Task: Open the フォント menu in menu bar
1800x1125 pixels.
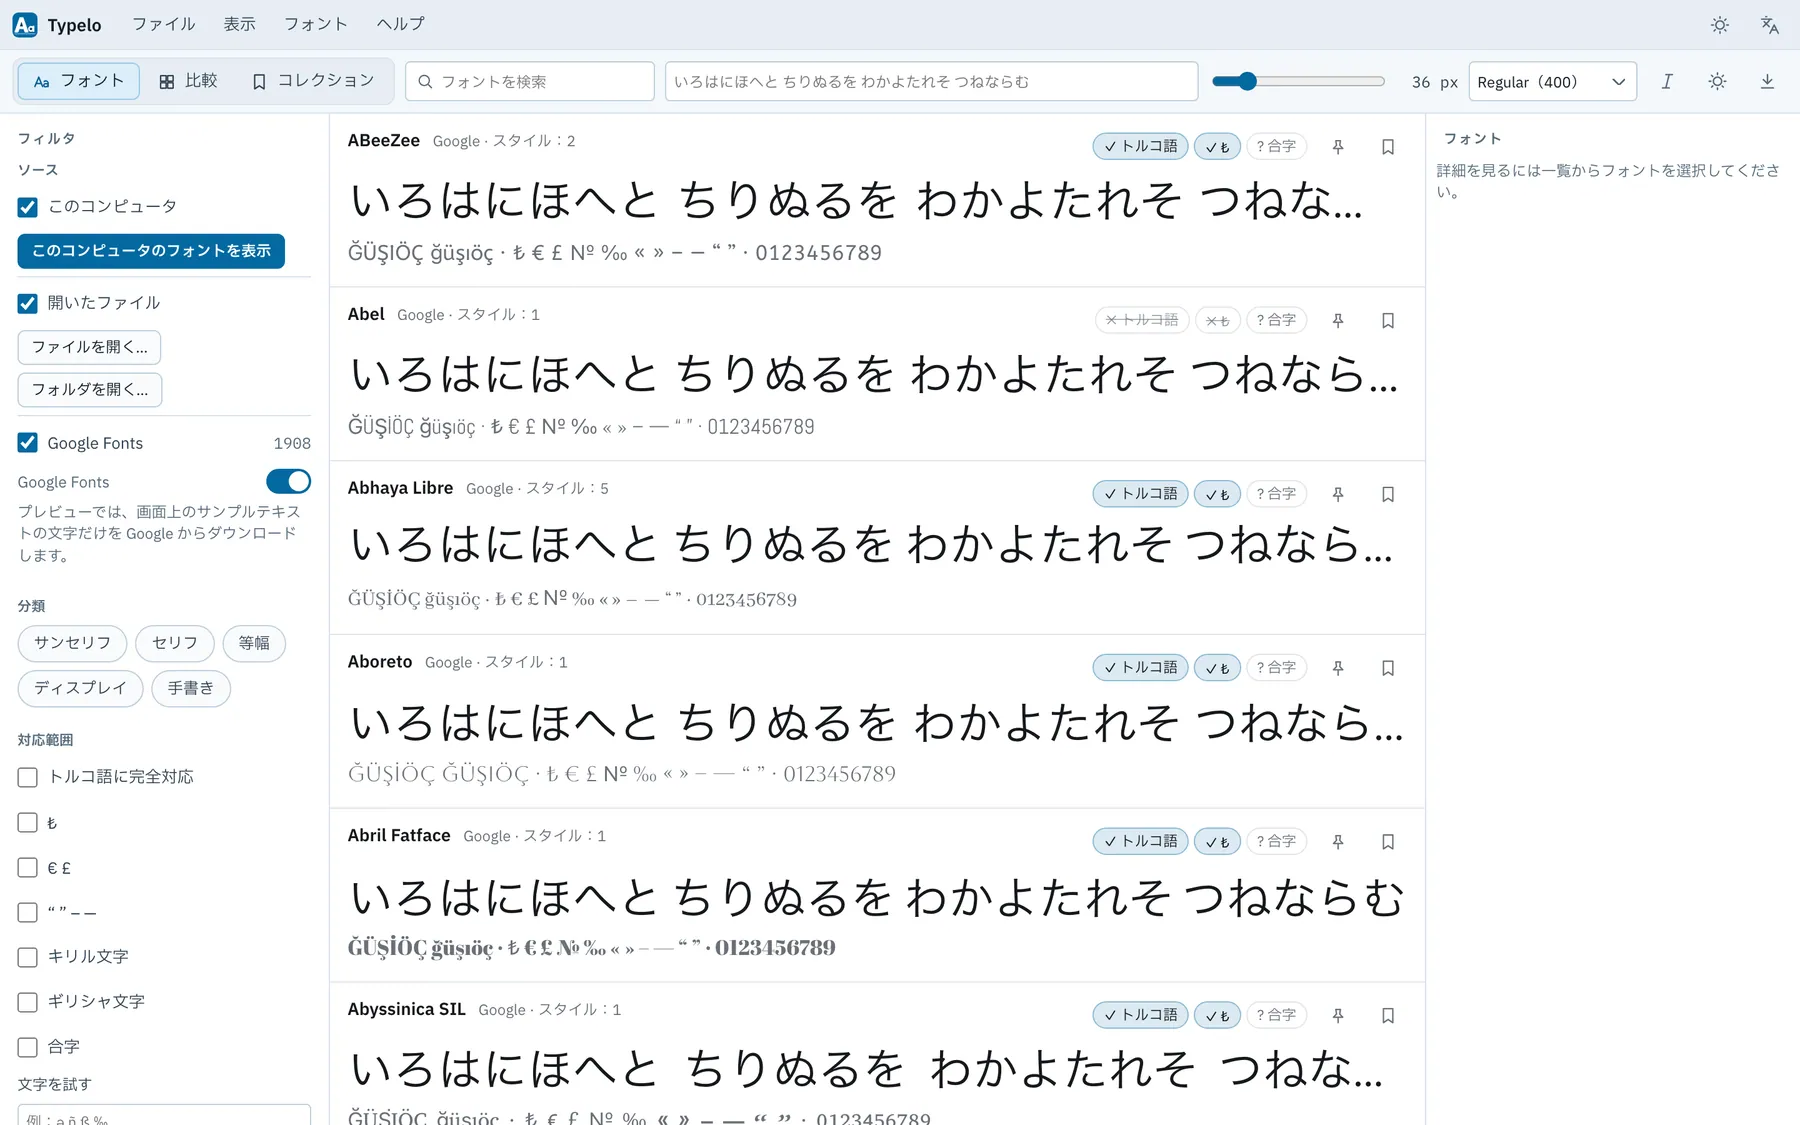Action: click(316, 24)
